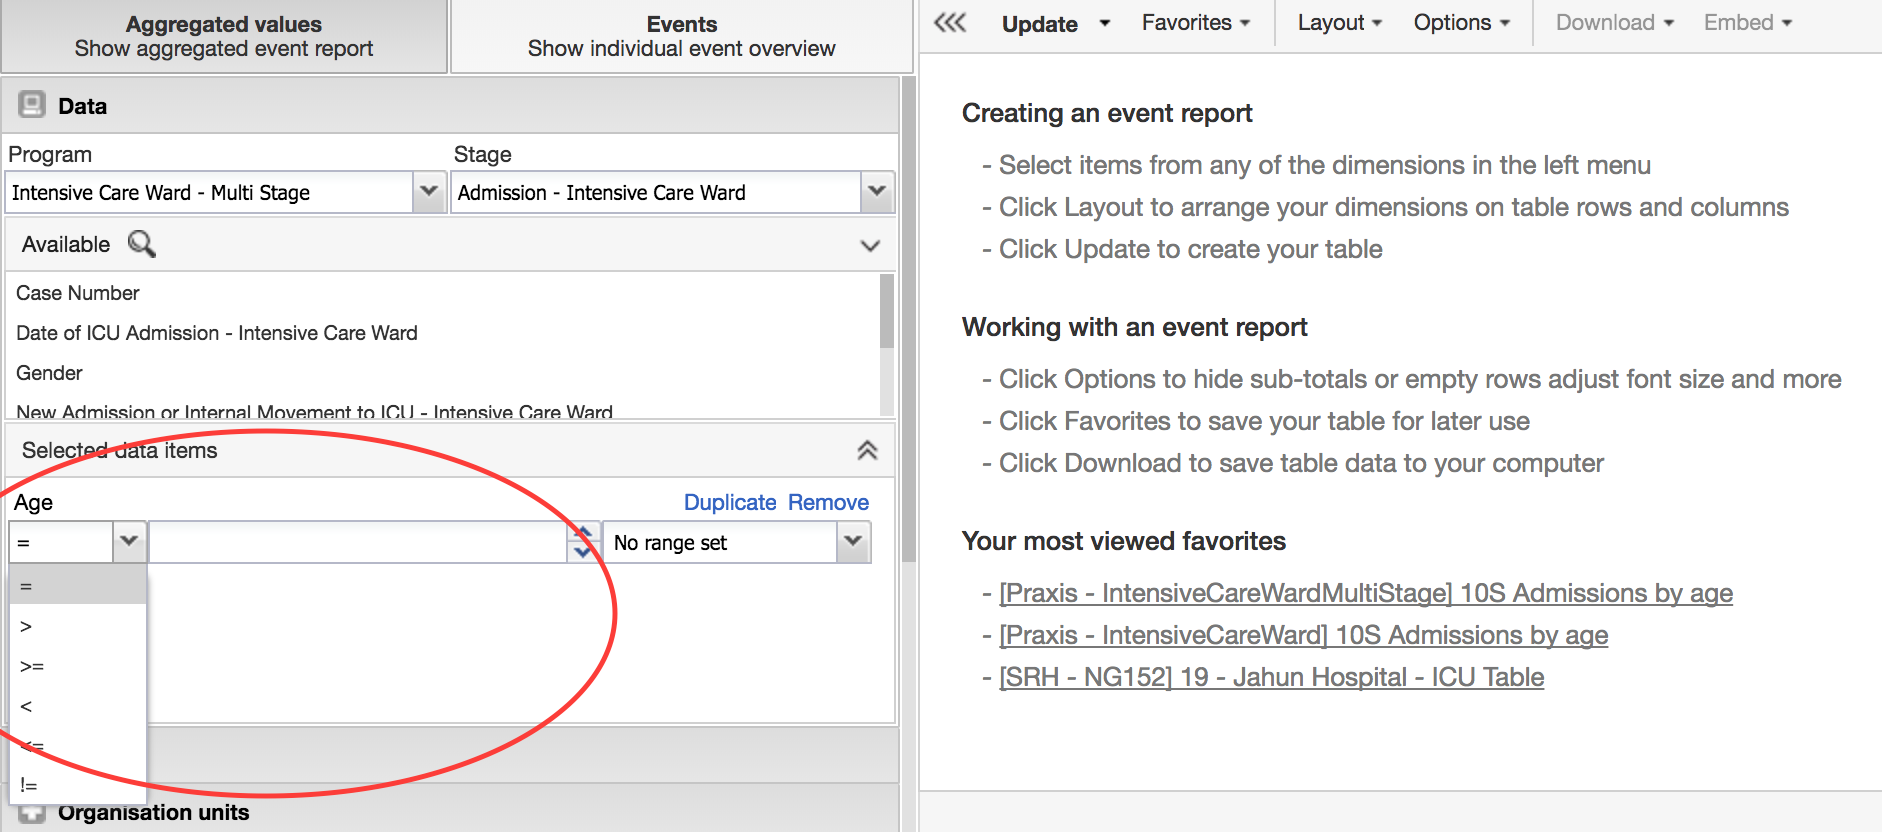Switch to the Aggregated values tab
Viewport: 1882px width, 832px height.
pyautogui.click(x=224, y=36)
